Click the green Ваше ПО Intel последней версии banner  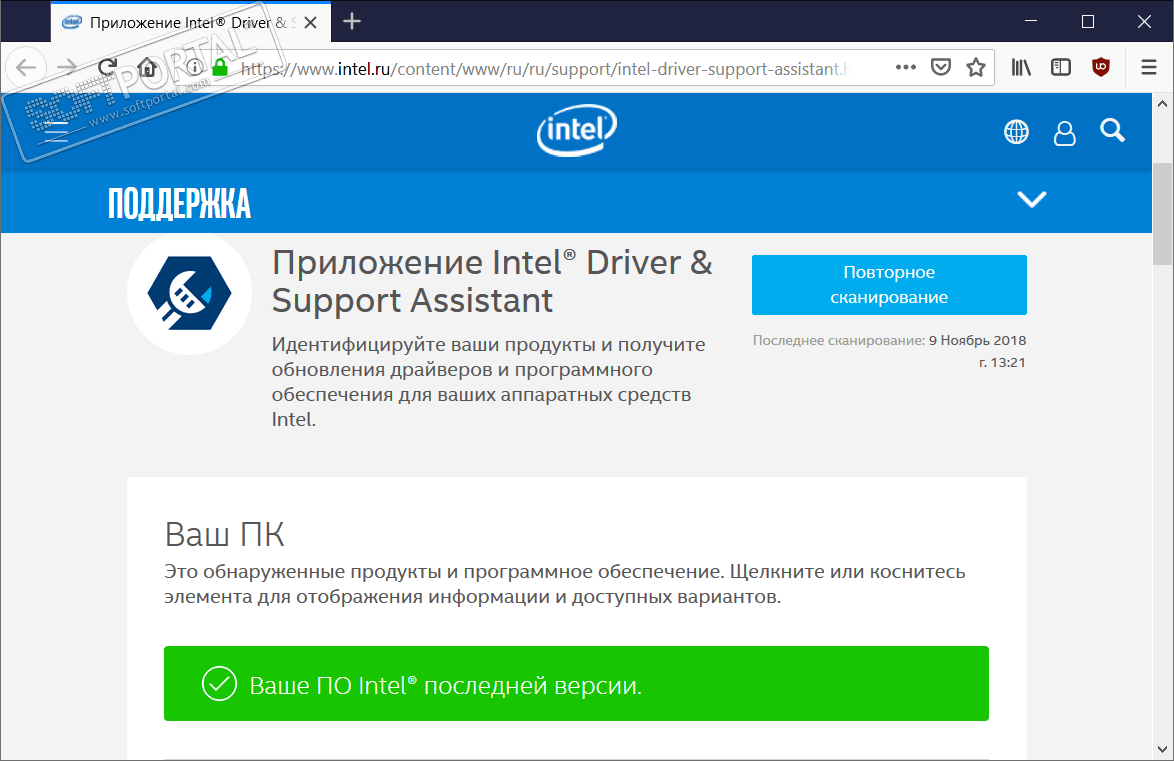pyautogui.click(x=576, y=683)
